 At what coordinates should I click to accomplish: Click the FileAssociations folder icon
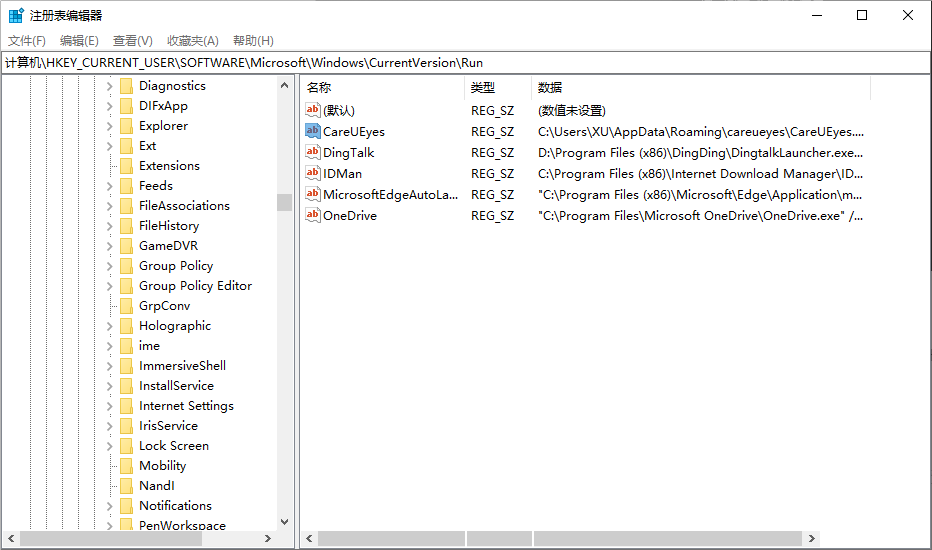[x=126, y=206]
